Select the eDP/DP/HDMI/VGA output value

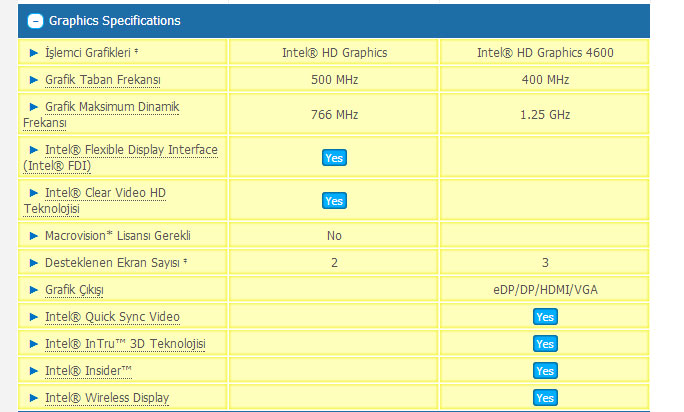545,290
